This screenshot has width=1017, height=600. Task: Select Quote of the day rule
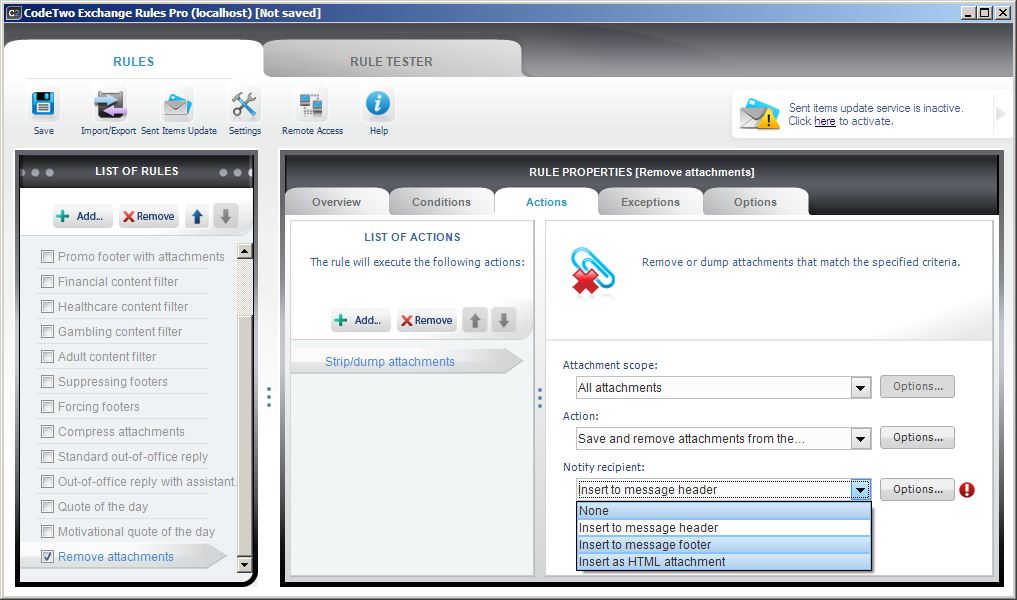click(x=103, y=507)
